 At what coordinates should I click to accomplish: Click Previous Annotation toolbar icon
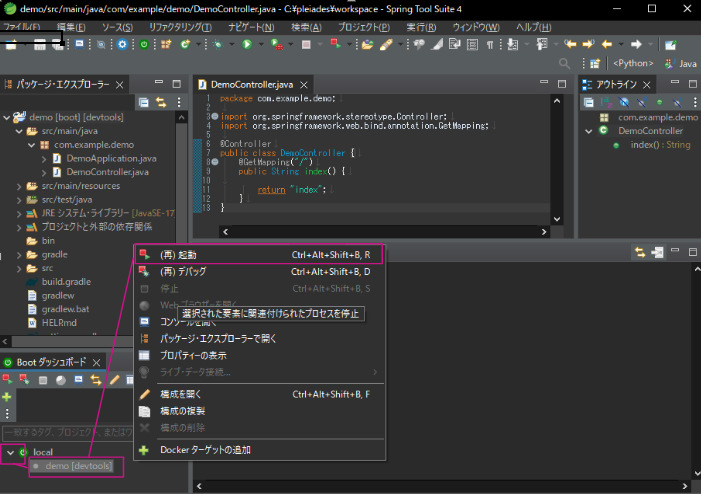point(542,44)
